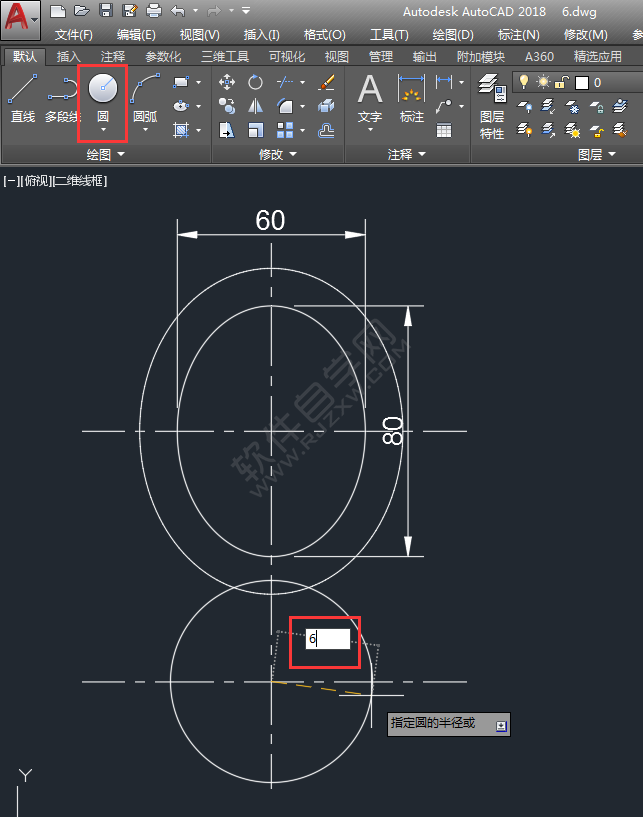Select the Offset tool
The image size is (643, 817).
[x=326, y=130]
